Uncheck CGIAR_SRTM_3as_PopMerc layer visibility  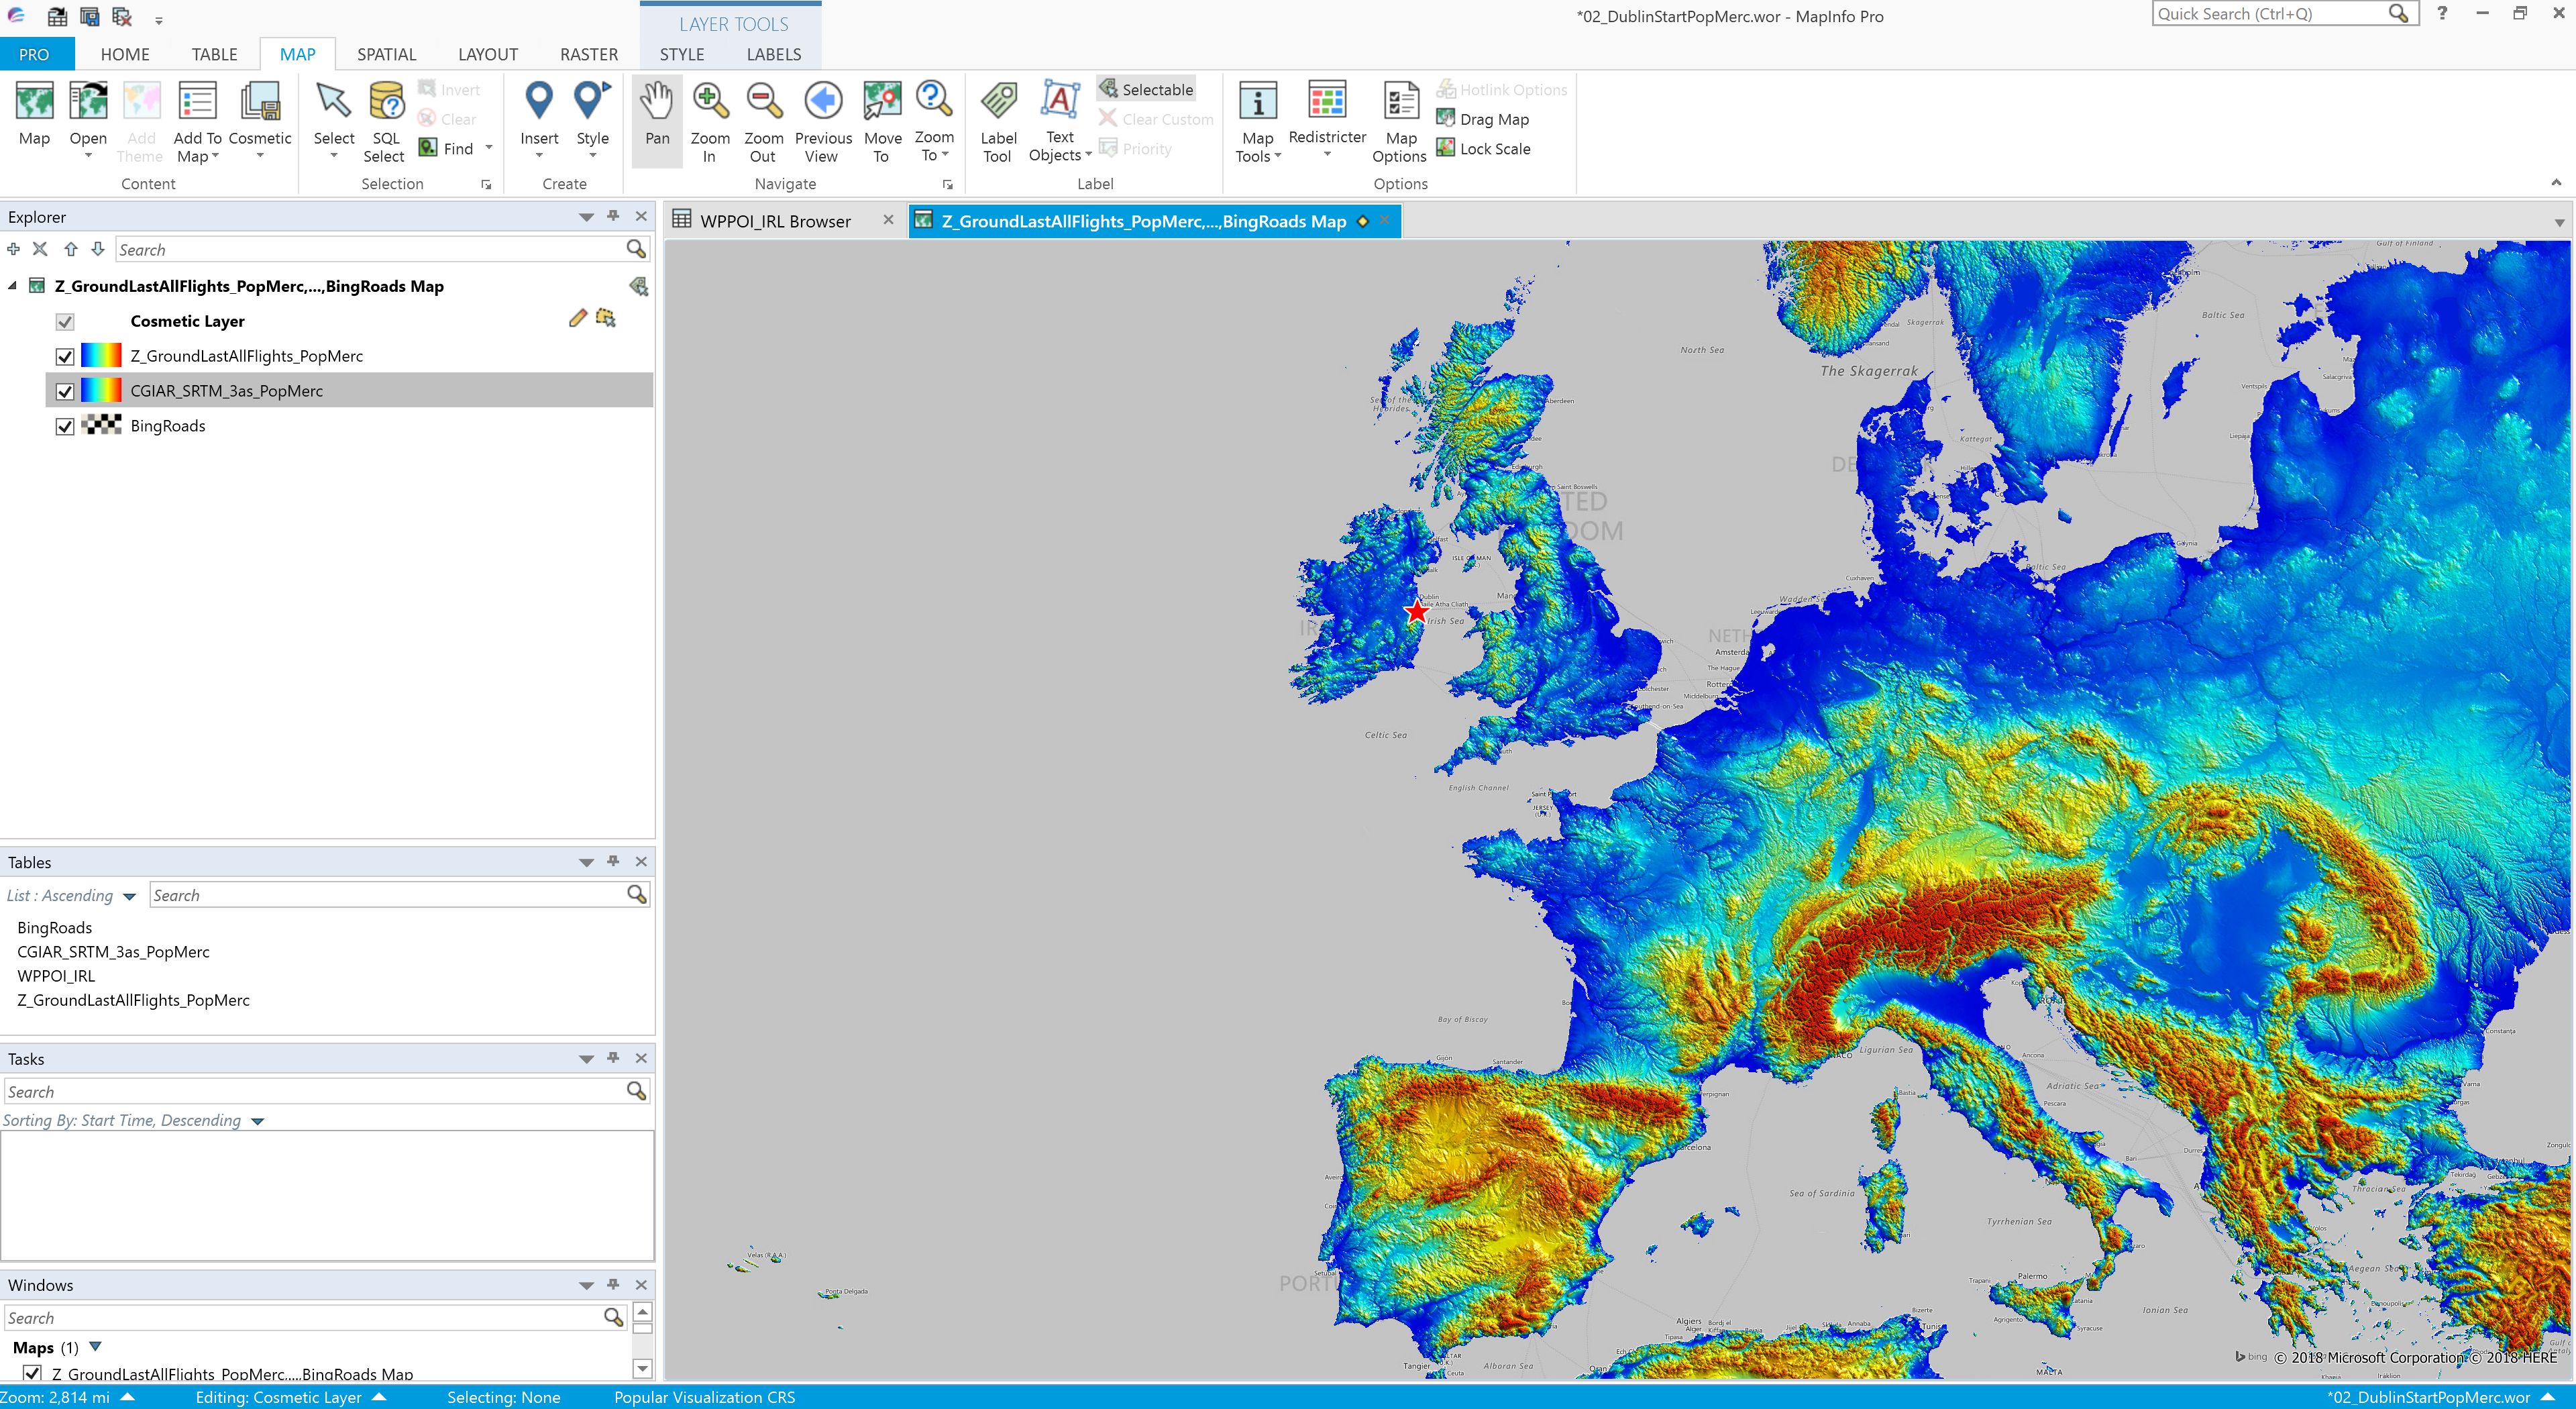coord(65,391)
